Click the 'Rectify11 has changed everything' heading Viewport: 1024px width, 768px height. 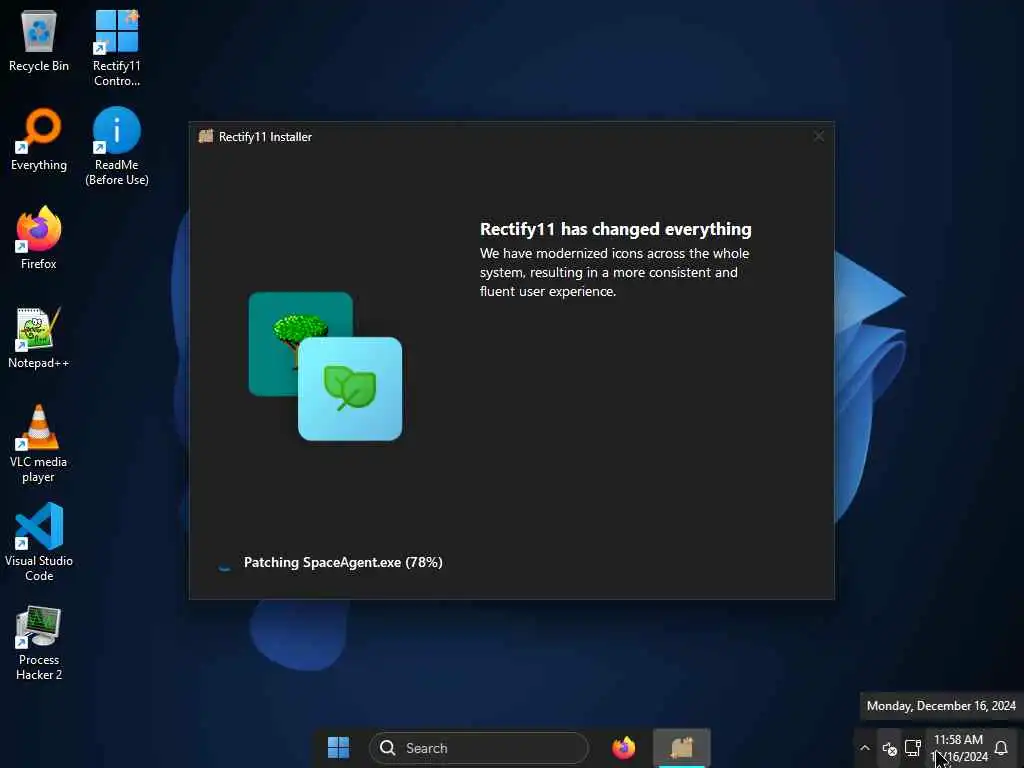pyautogui.click(x=615, y=229)
